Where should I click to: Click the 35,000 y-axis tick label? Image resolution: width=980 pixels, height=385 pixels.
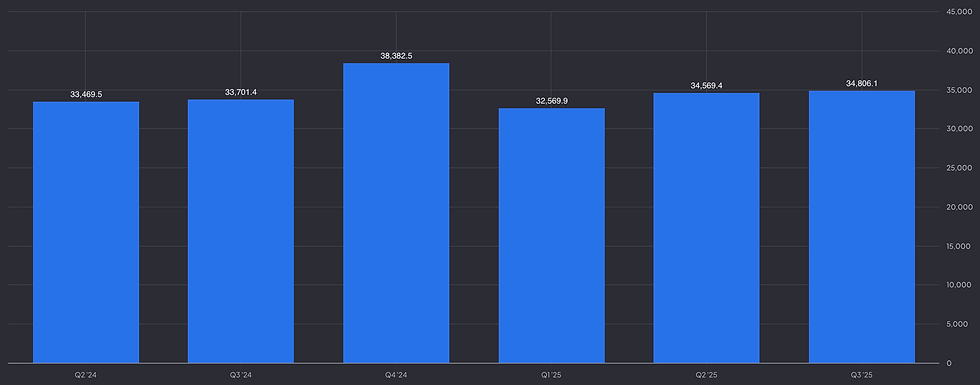pos(958,90)
